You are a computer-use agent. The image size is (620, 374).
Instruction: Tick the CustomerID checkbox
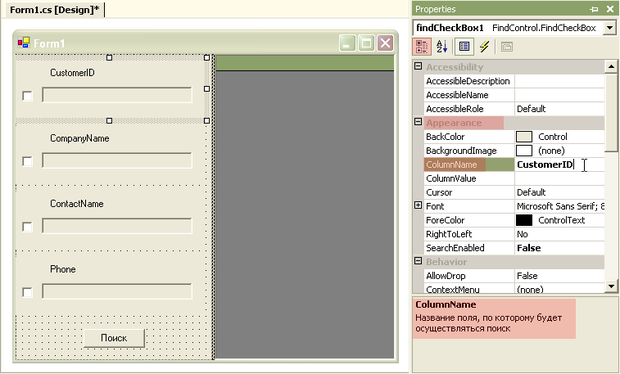click(27, 96)
